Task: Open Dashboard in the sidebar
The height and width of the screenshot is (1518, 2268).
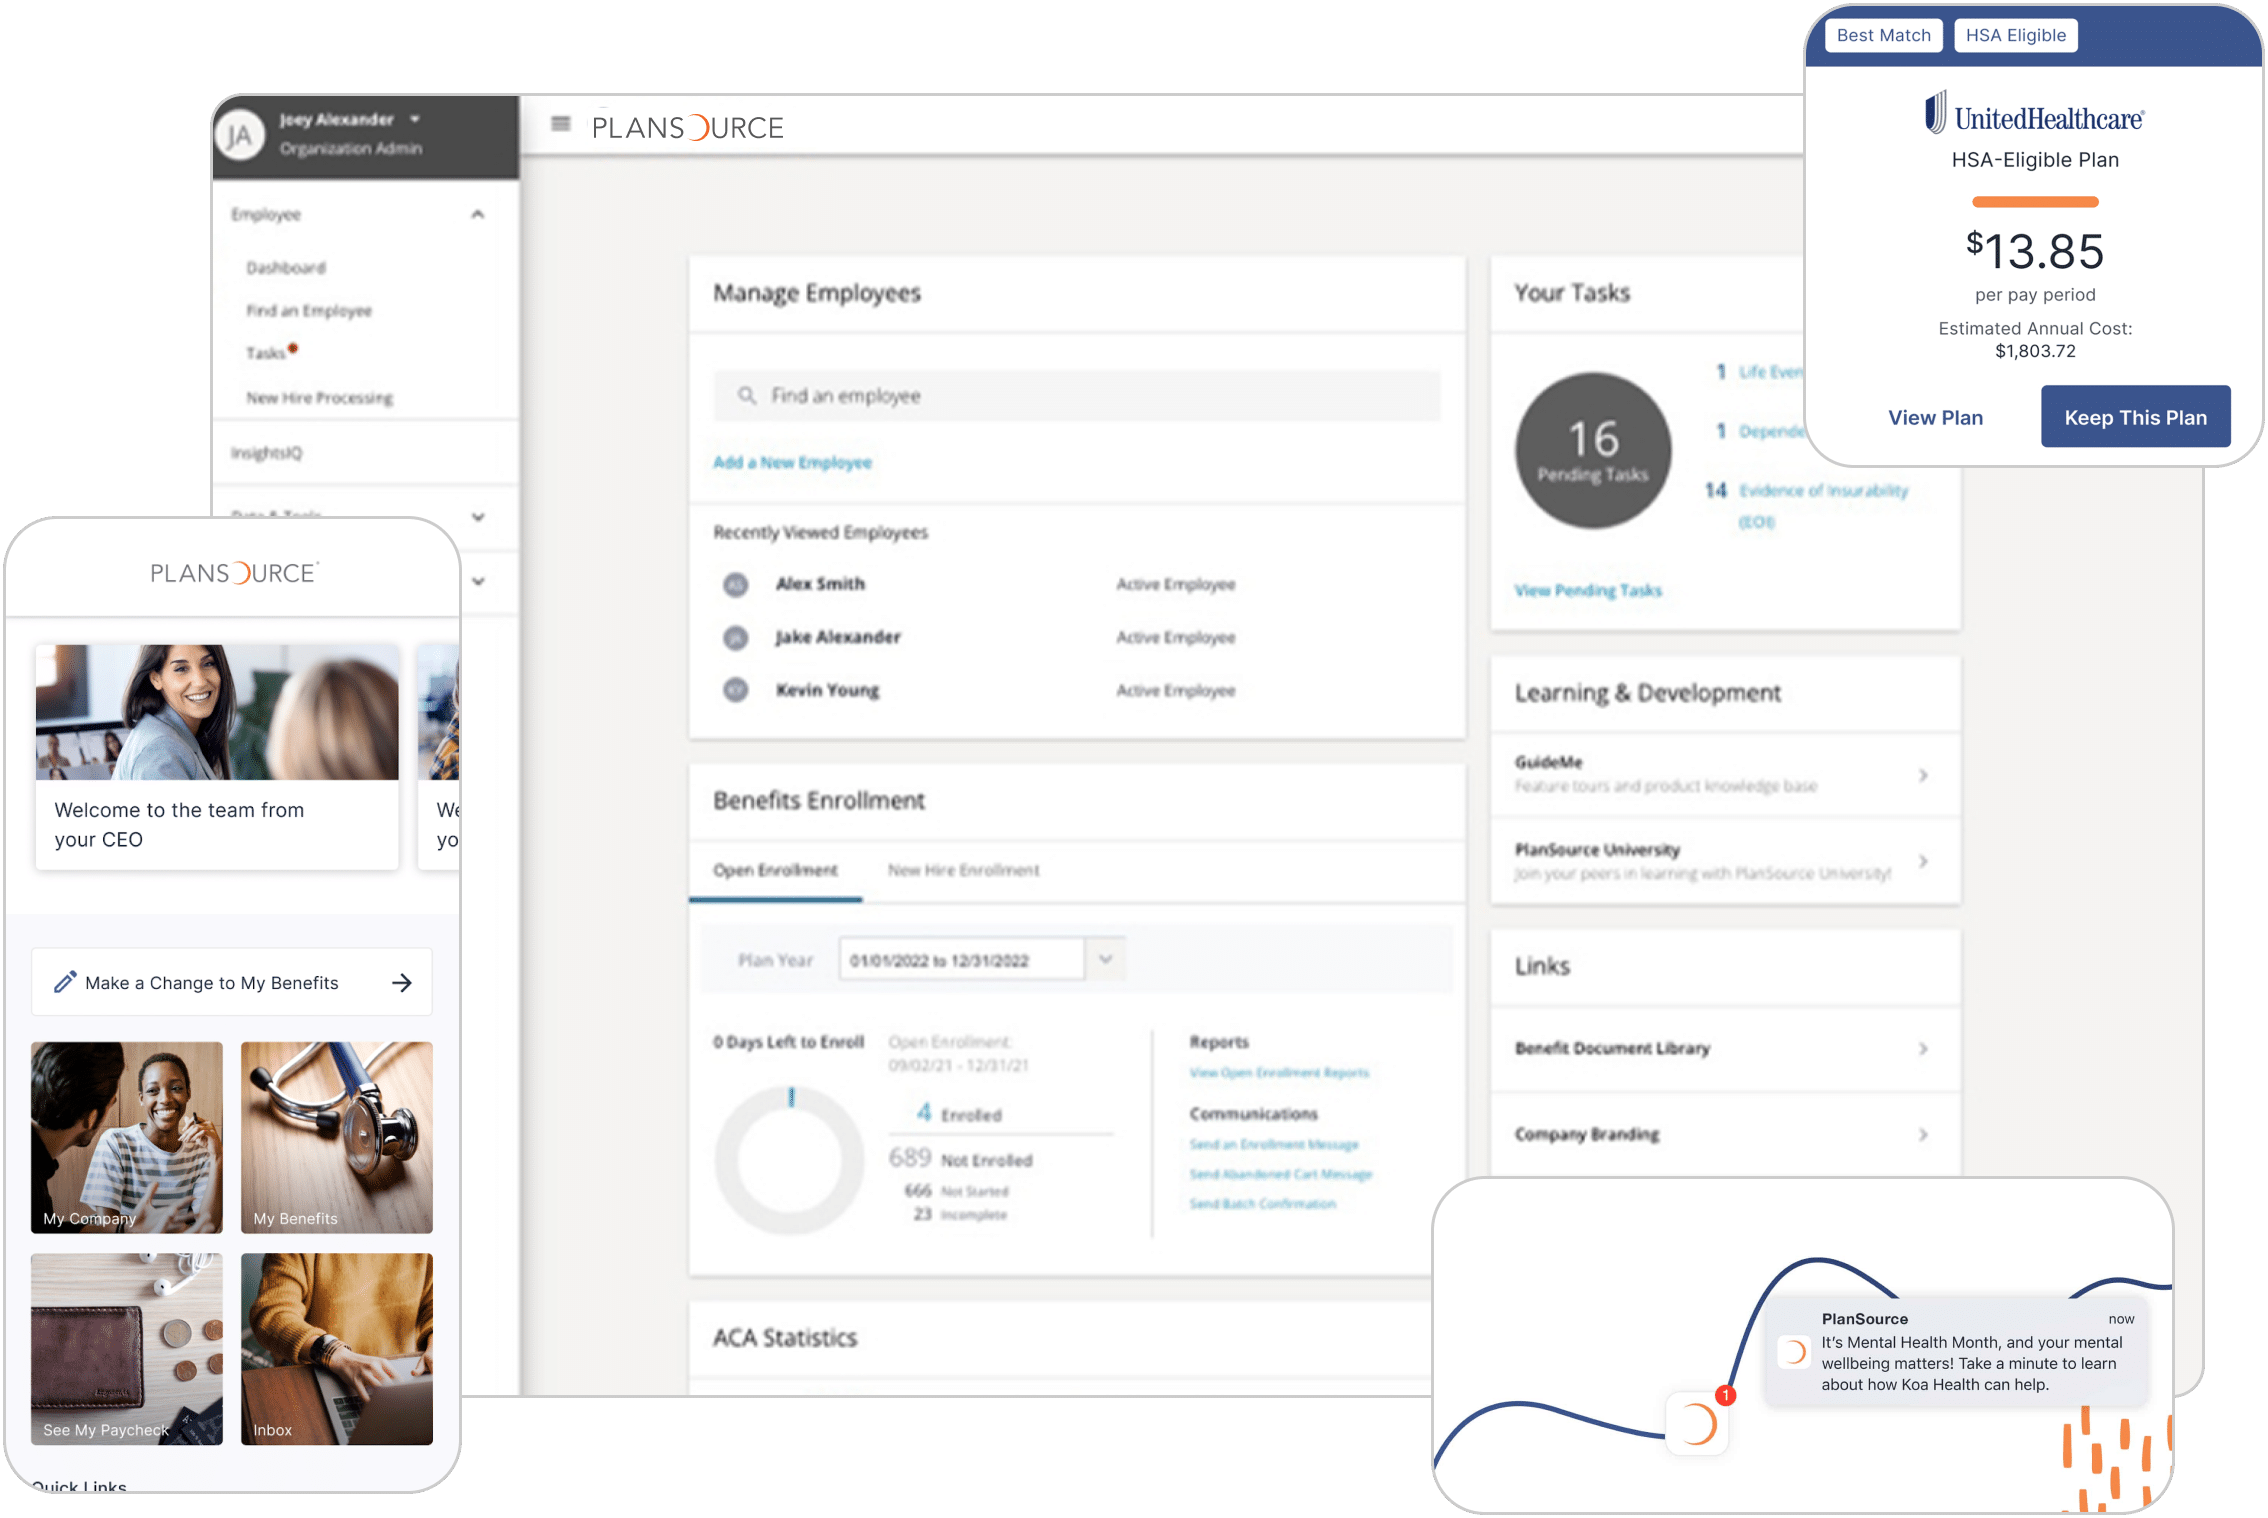Action: point(286,268)
